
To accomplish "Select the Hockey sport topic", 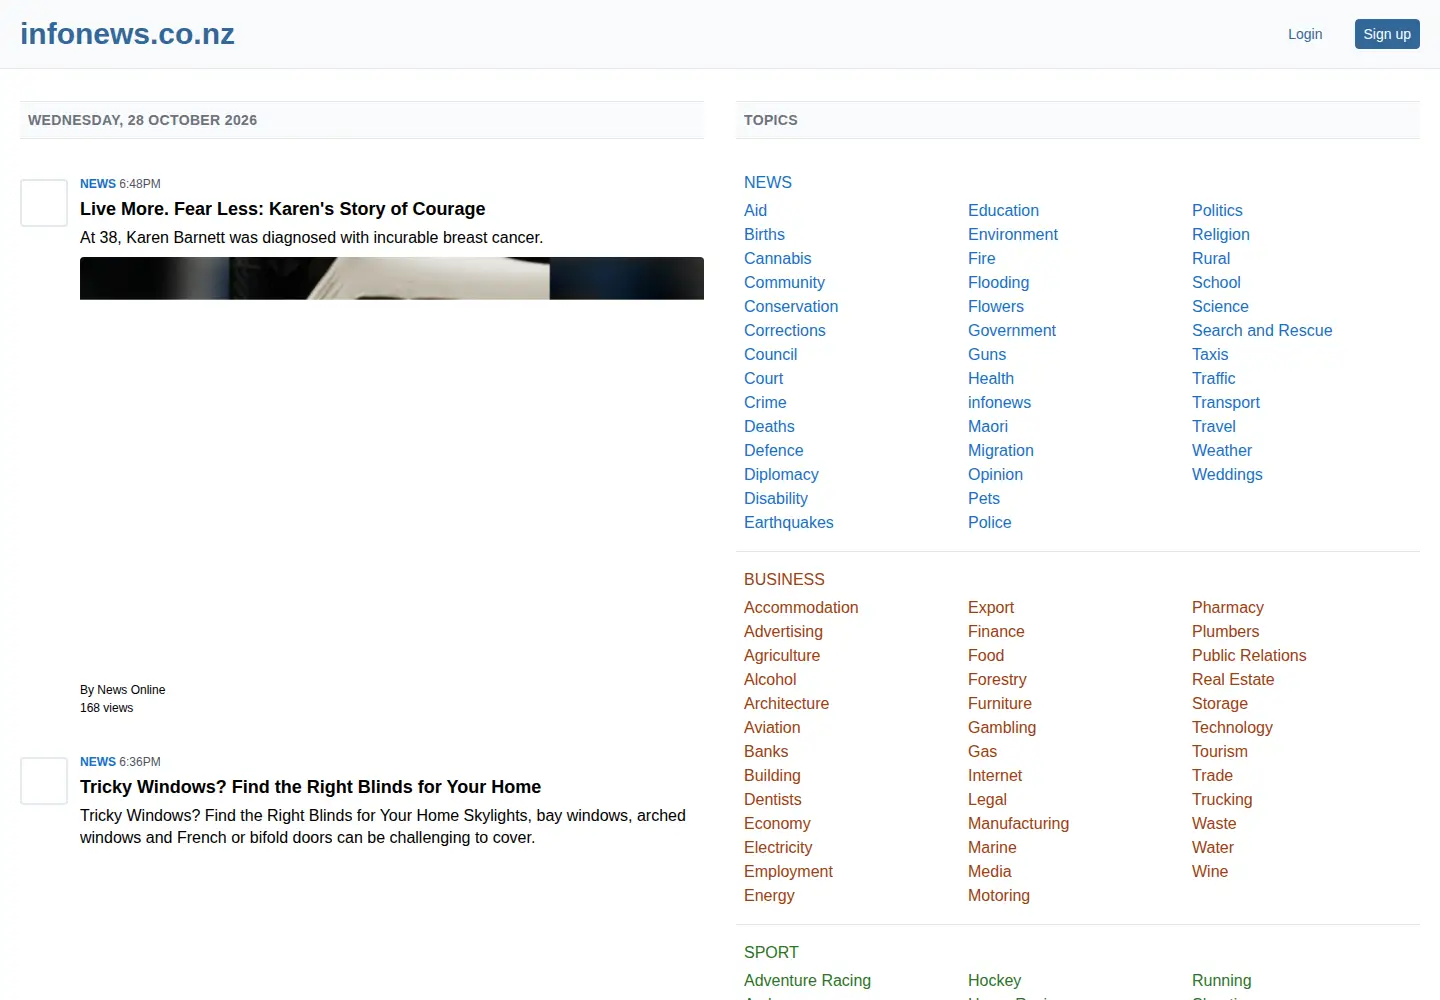I will [x=994, y=980].
